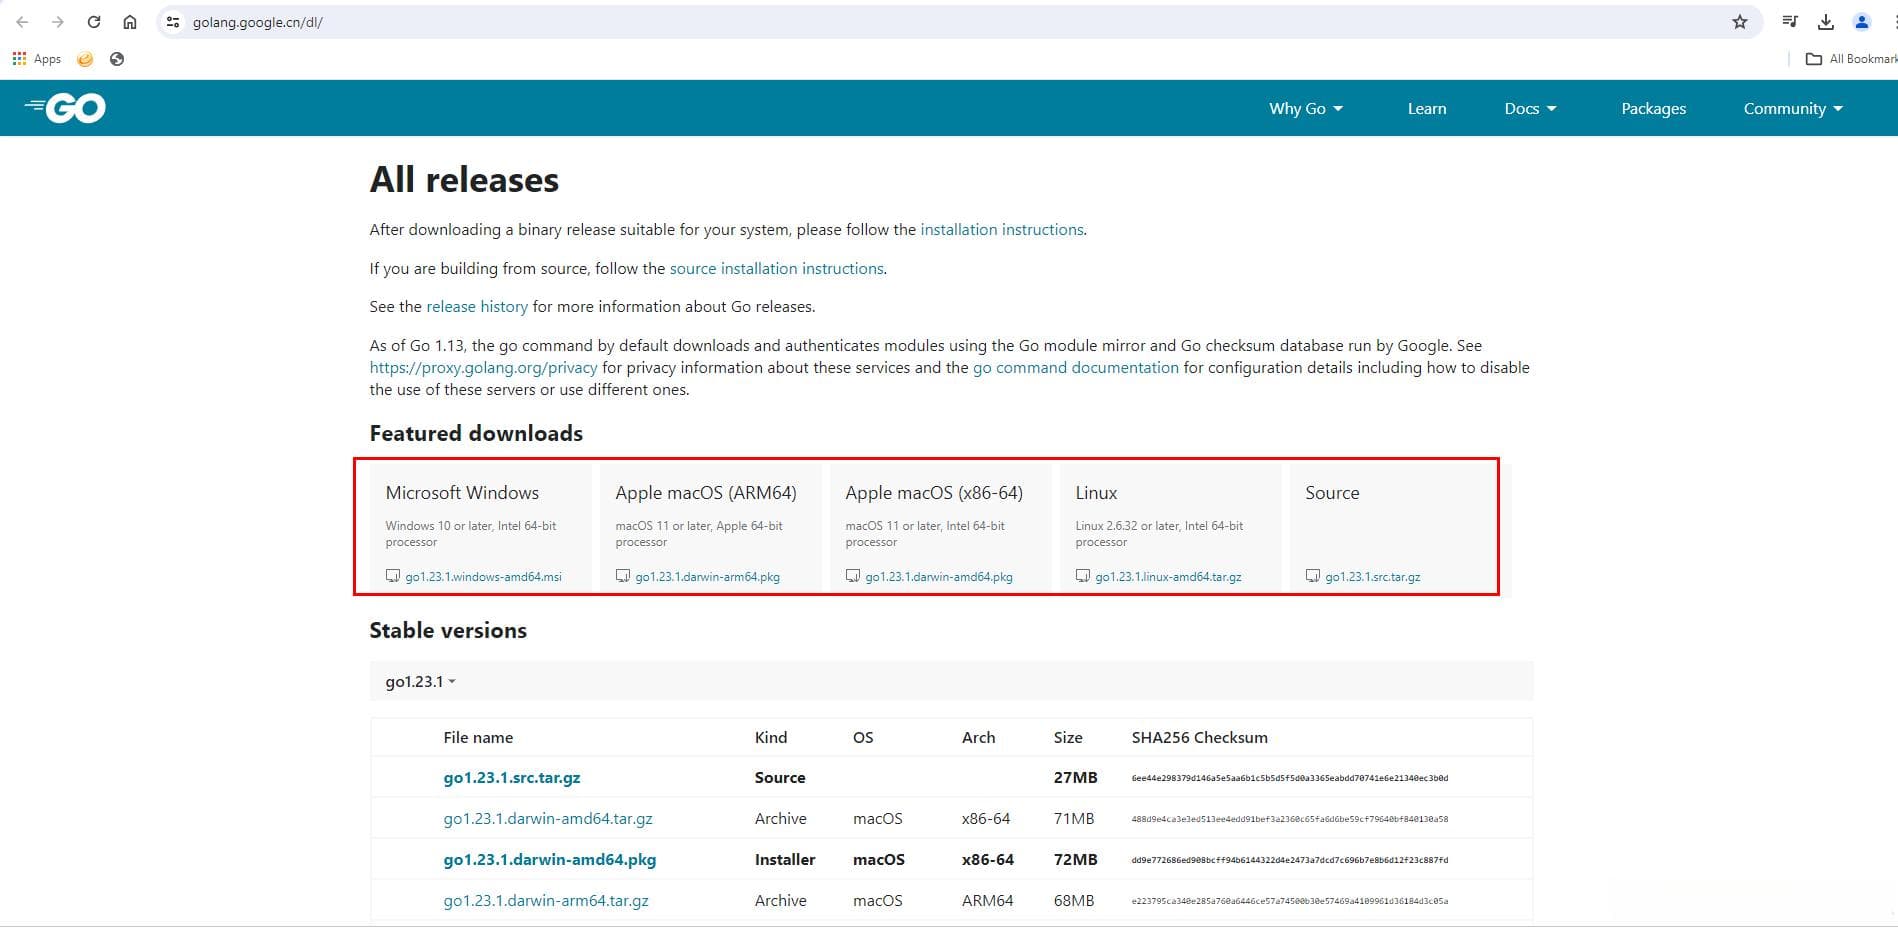This screenshot has height=932, width=1898.
Task: Click the browser forward arrow
Action: pos(58,22)
